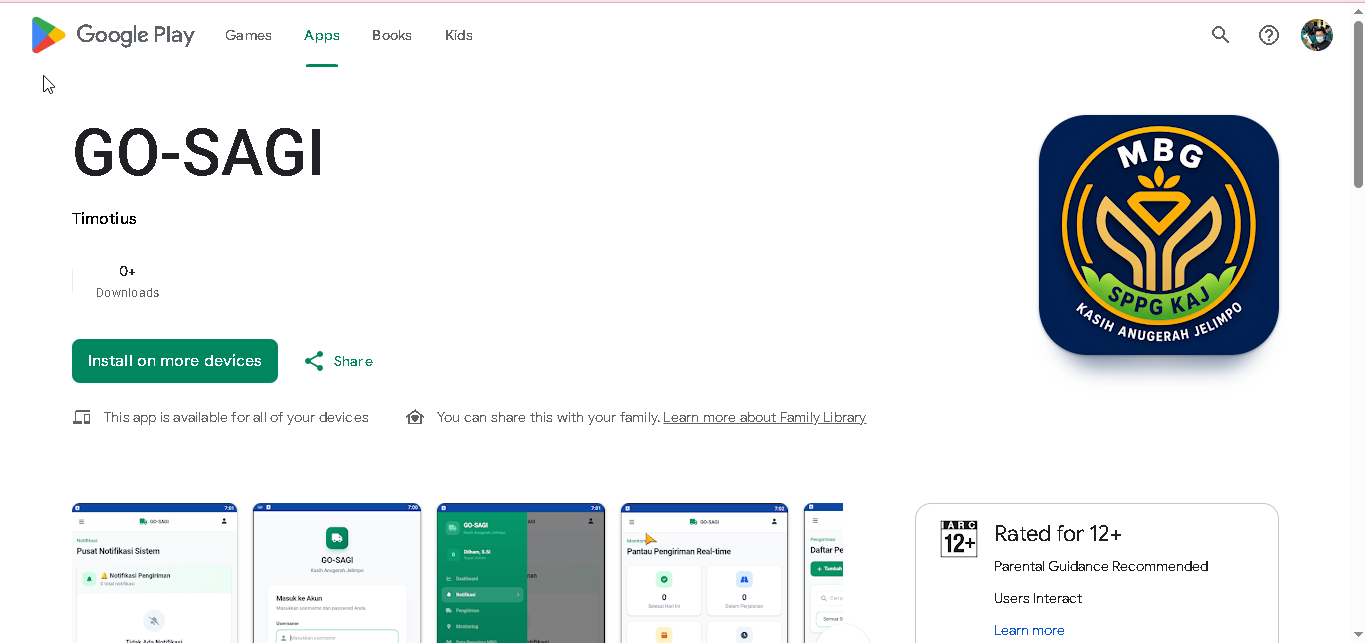
Task: Click the Share icon
Action: point(314,361)
